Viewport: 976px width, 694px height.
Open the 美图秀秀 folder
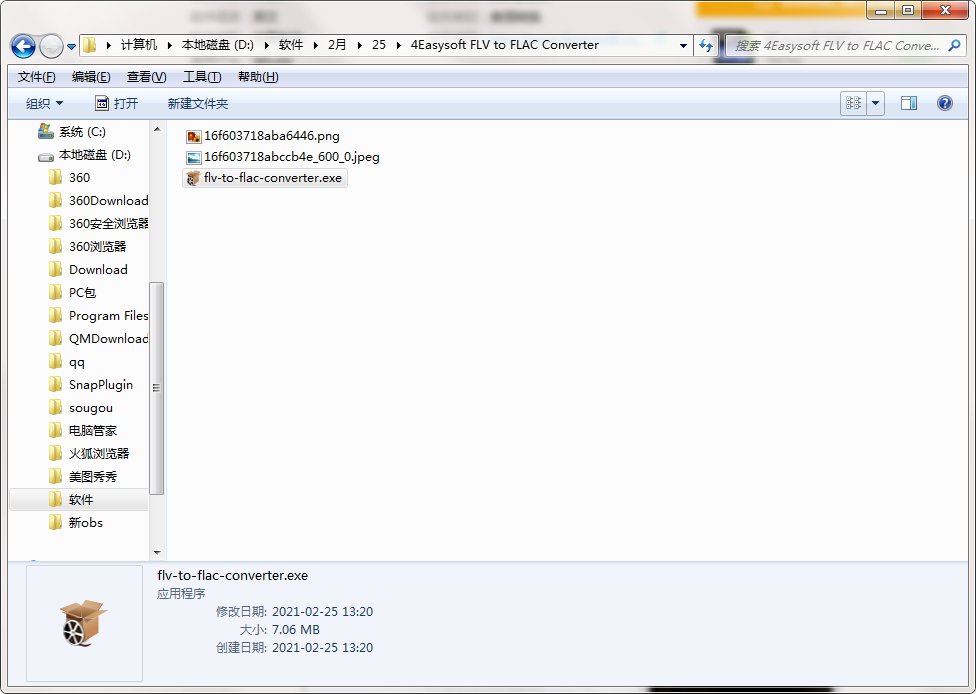(x=83, y=477)
